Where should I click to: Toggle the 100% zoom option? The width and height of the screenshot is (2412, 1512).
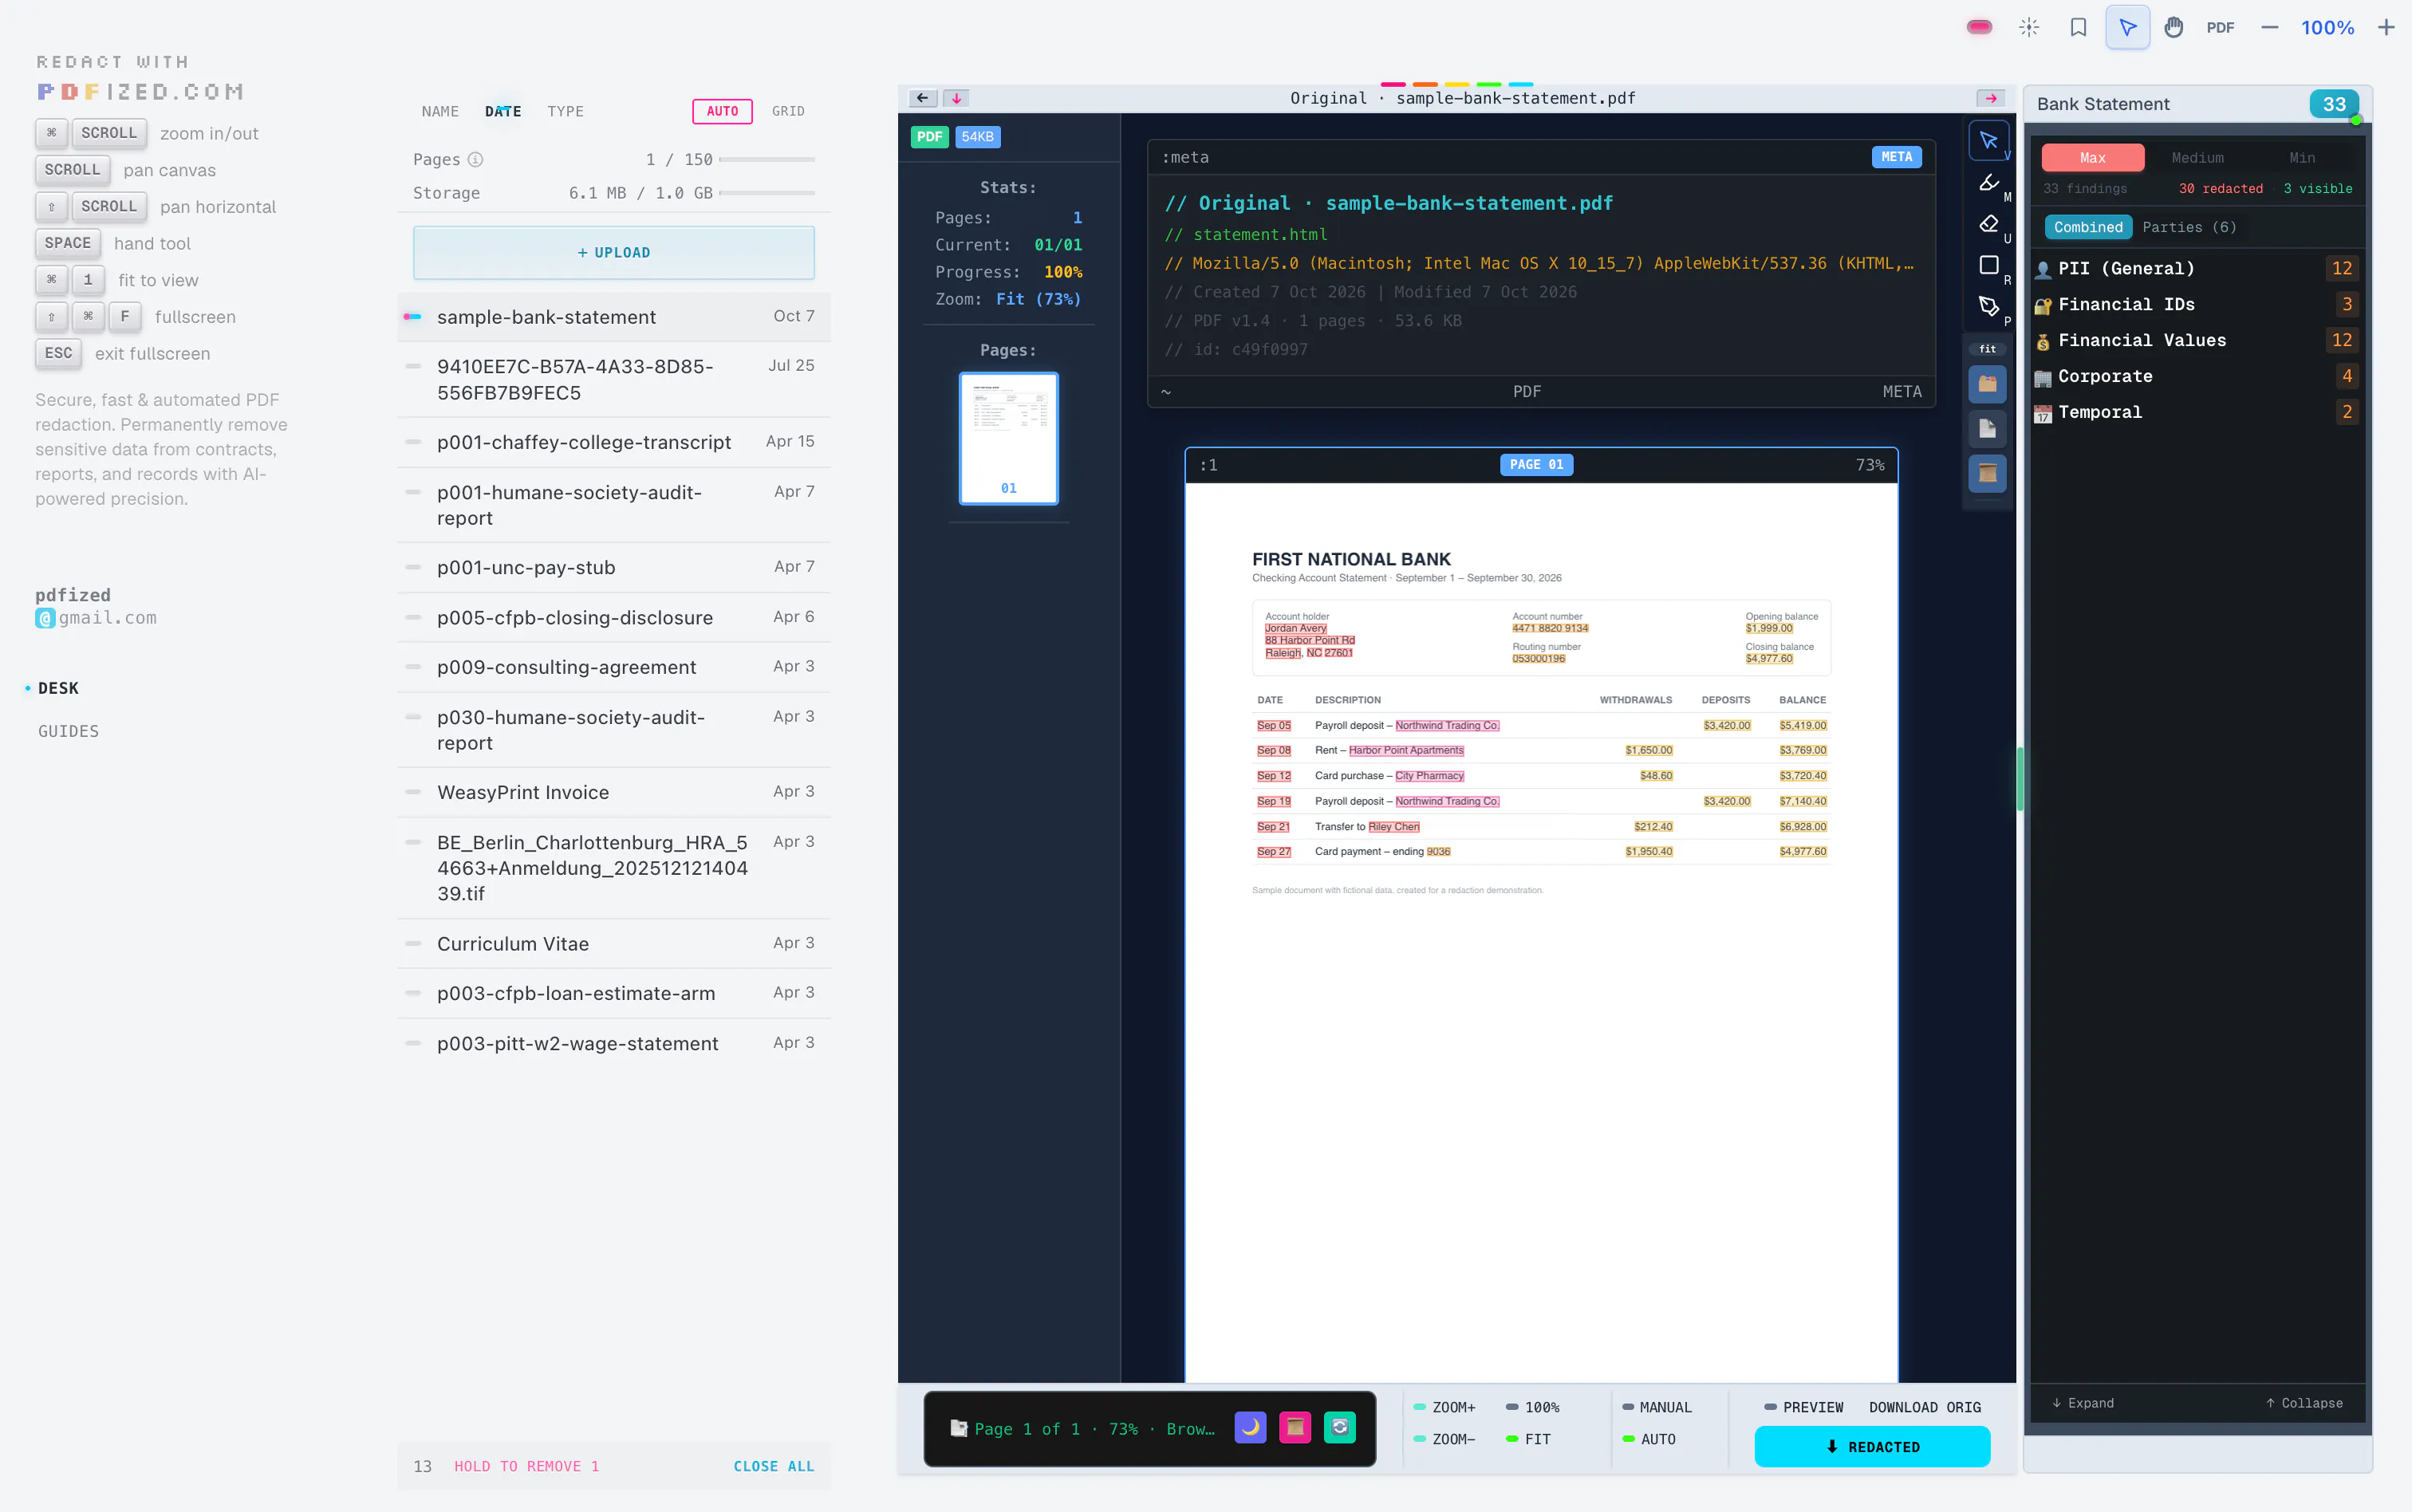pyautogui.click(x=1533, y=1407)
